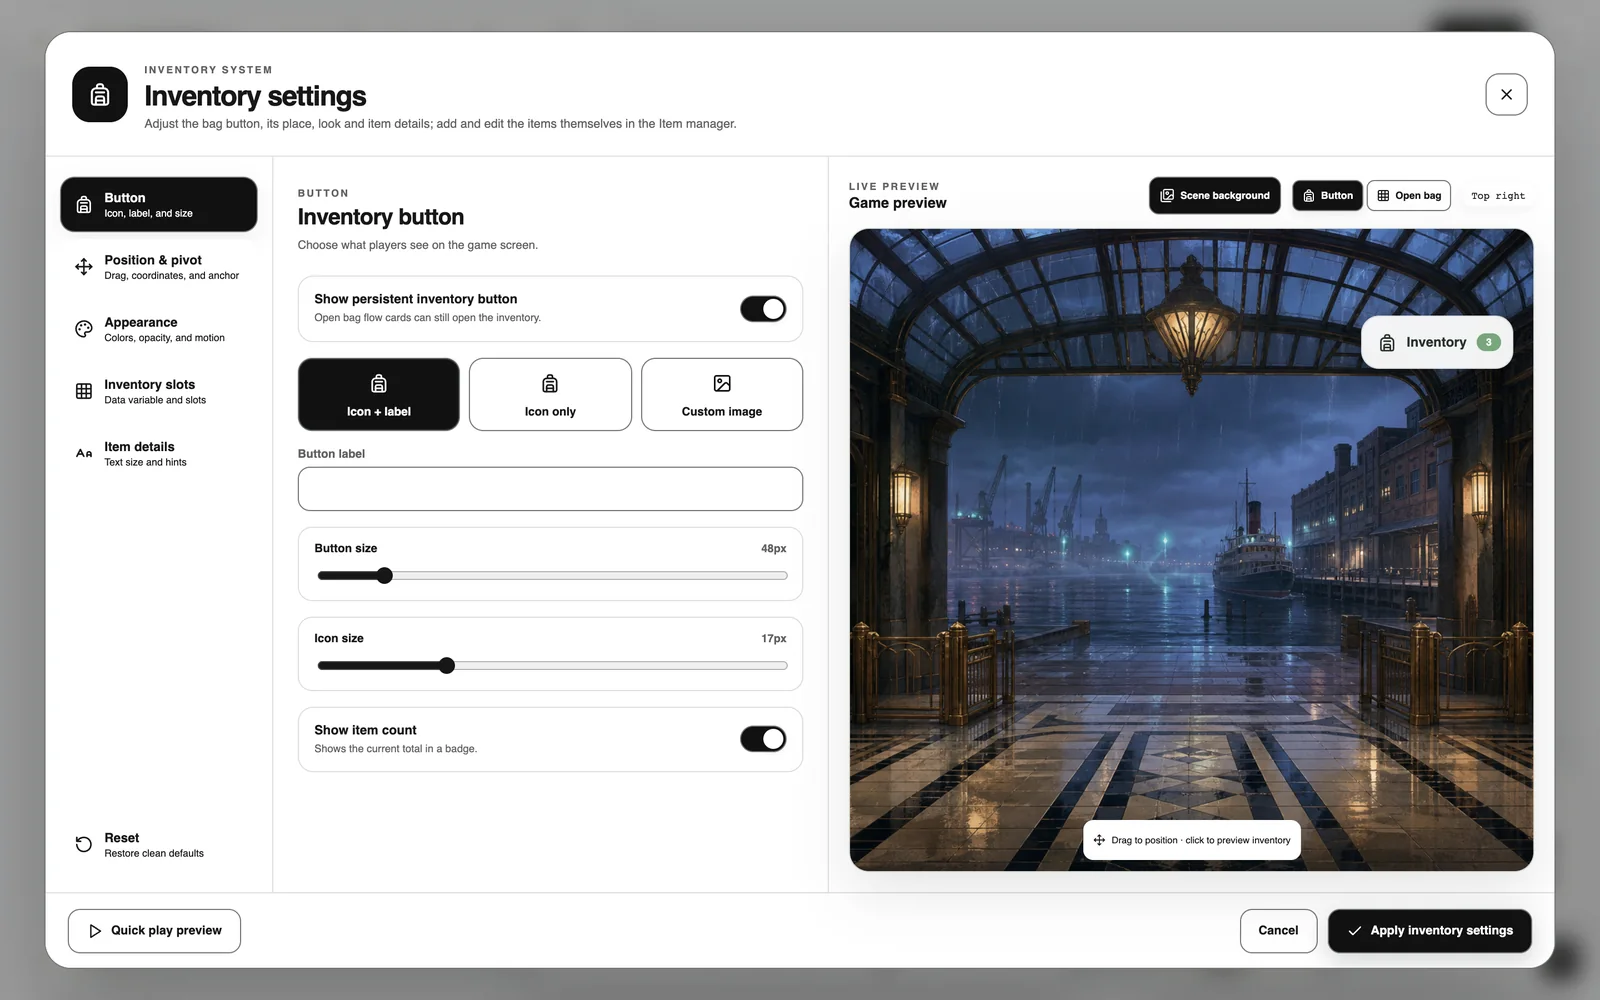
Task: Click the palette icon beside Appearance
Action: click(x=84, y=329)
